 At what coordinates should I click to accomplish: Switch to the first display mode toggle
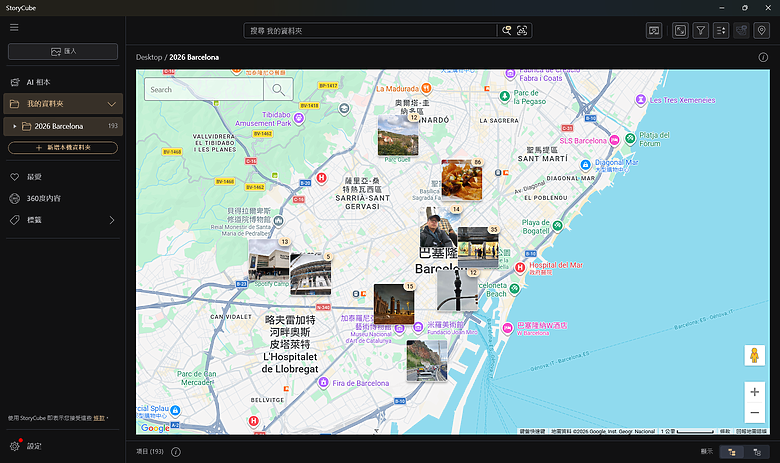click(732, 452)
